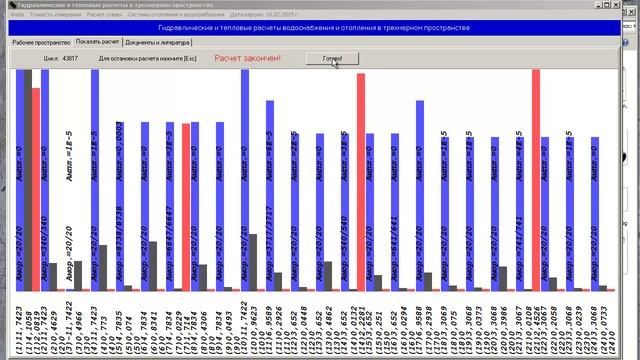This screenshot has width=640, height=360.
Task: Maximize the calculation window
Action: click(607, 5)
